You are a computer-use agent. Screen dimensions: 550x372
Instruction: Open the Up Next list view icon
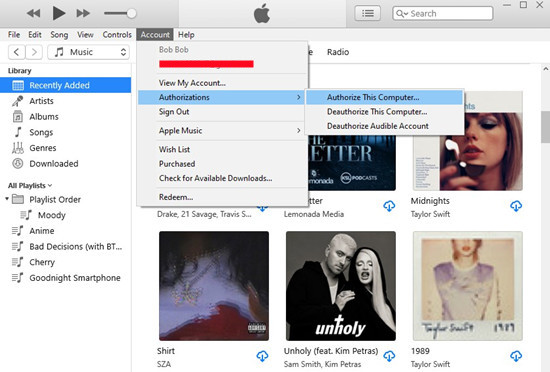368,14
